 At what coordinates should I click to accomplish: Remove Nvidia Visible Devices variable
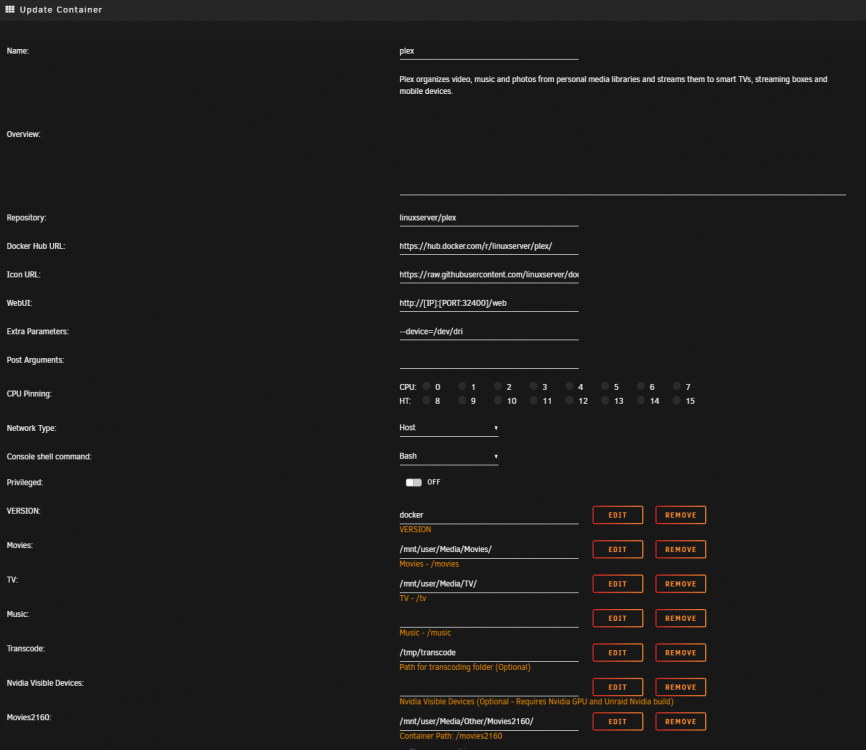[x=680, y=687]
